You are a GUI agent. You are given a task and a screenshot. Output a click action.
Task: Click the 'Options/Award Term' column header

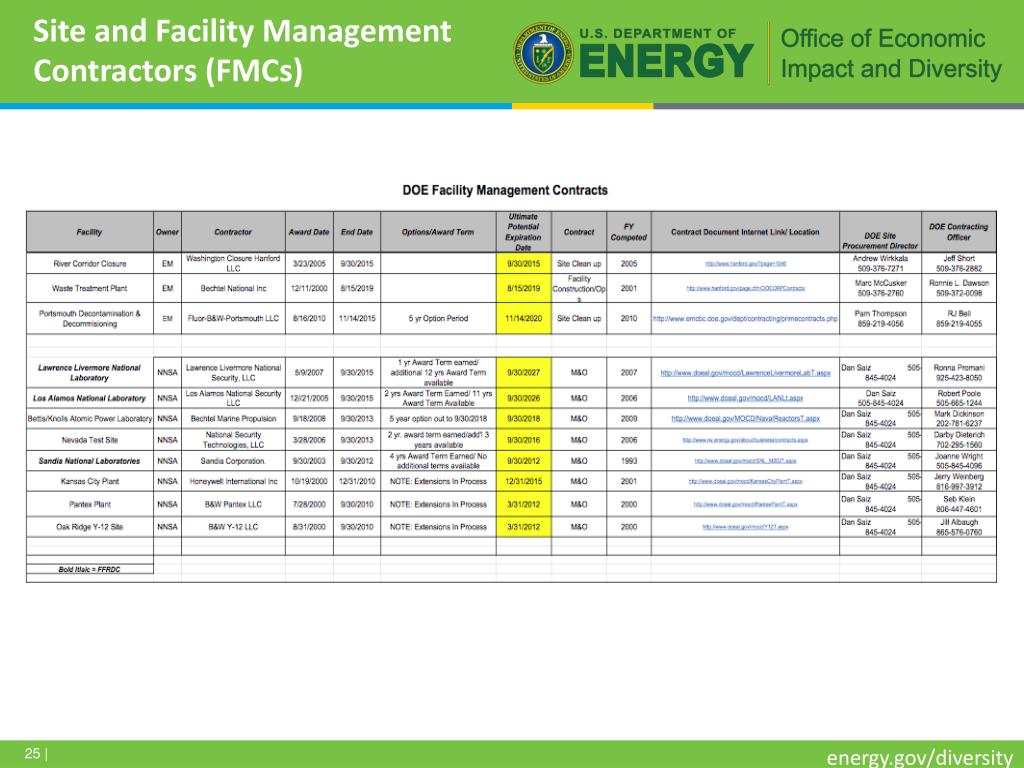tap(438, 232)
